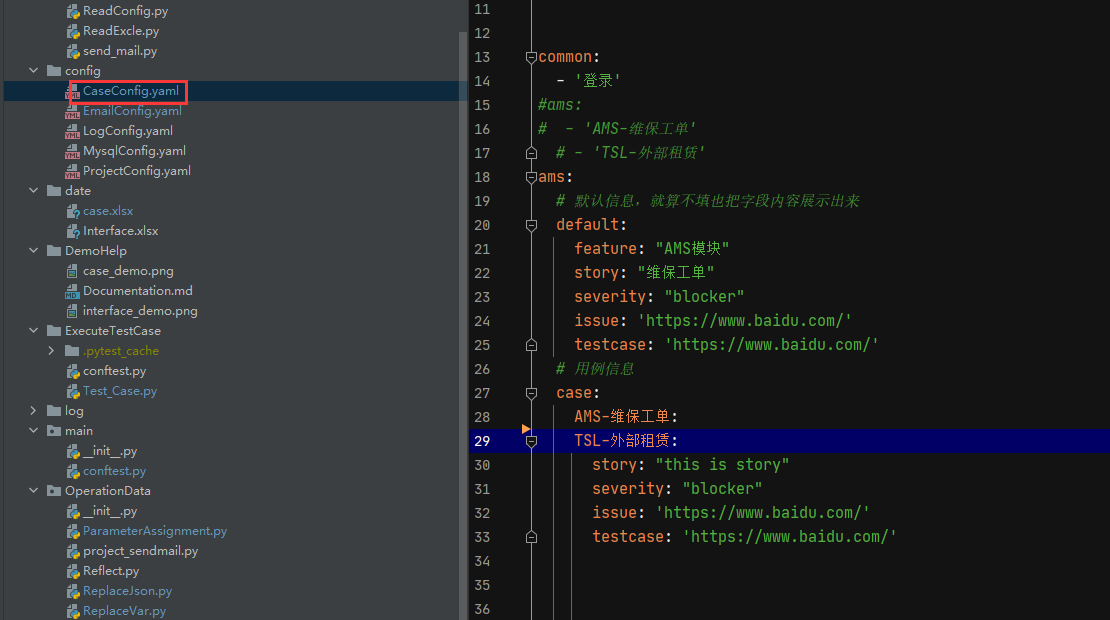Viewport: 1110px width, 620px height.
Task: Click the Markdown icon of Documentation.md
Action: pos(72,291)
